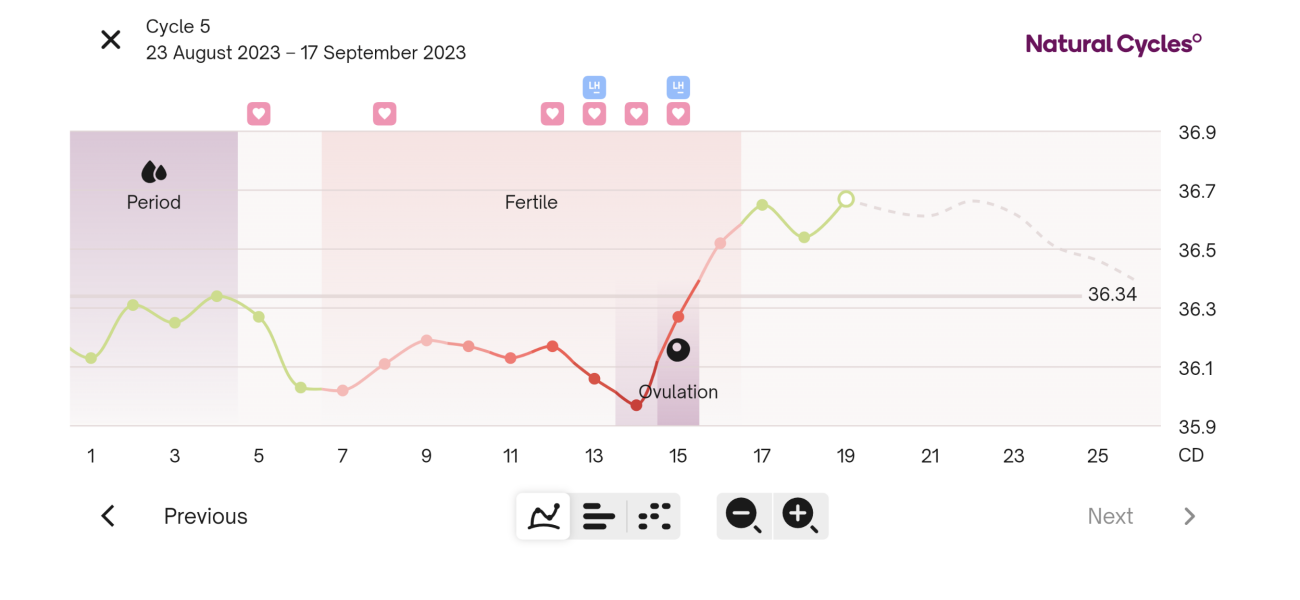Select the Ovulation day marker

(678, 350)
